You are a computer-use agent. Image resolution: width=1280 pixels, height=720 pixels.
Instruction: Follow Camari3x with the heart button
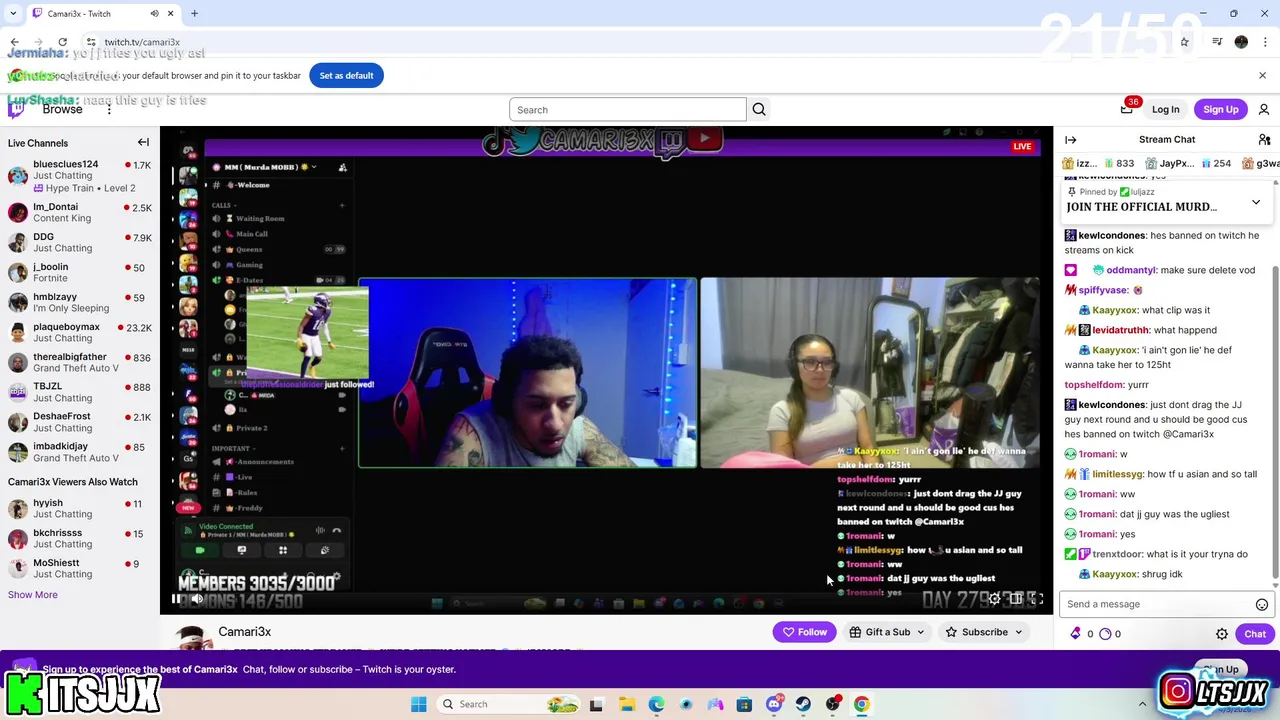(804, 632)
